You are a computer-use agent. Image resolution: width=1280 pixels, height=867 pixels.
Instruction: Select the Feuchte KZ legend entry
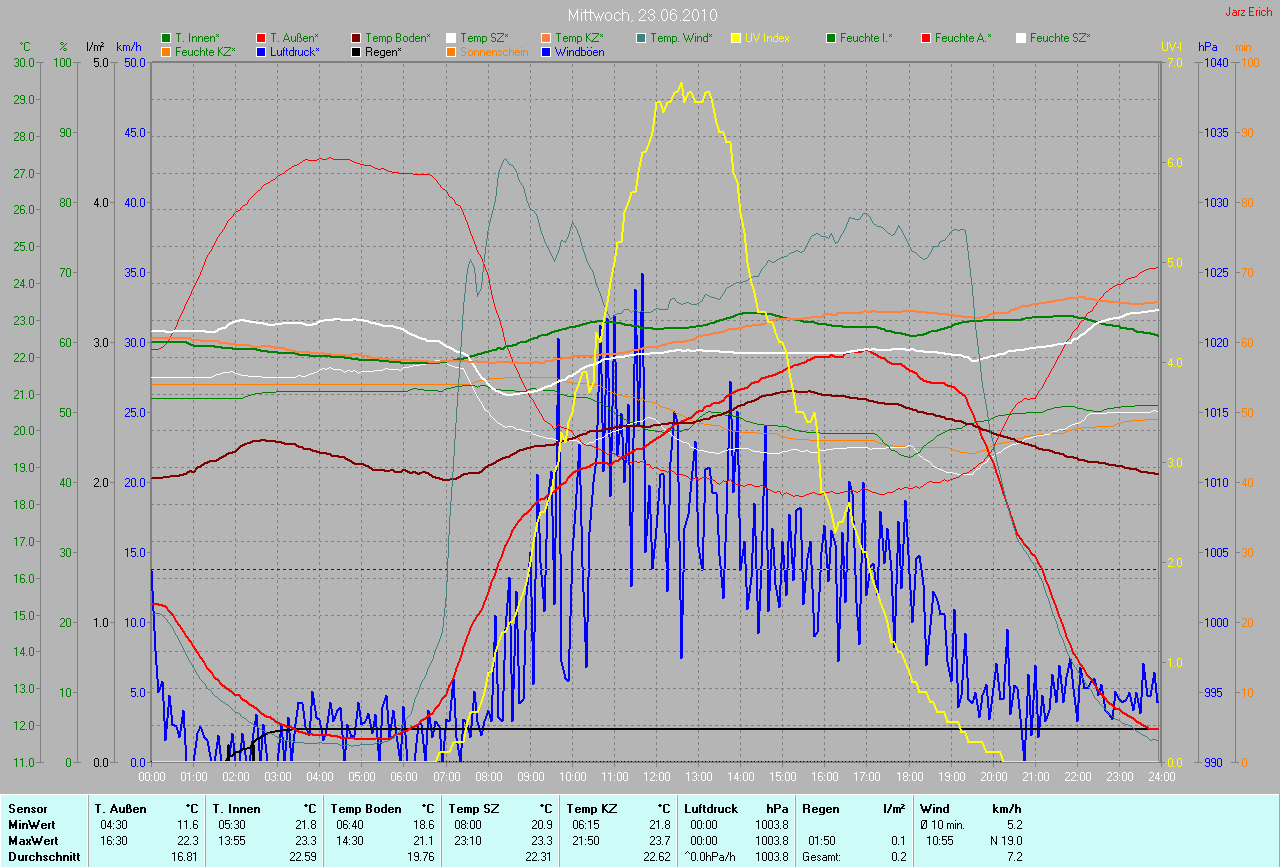[x=204, y=51]
